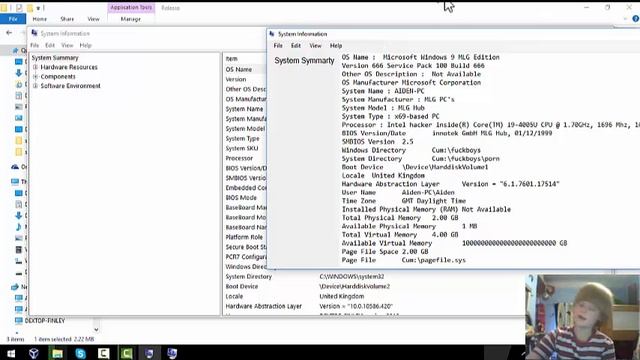Expand Hardware Resources node
The image size is (640, 360).
tap(36, 67)
